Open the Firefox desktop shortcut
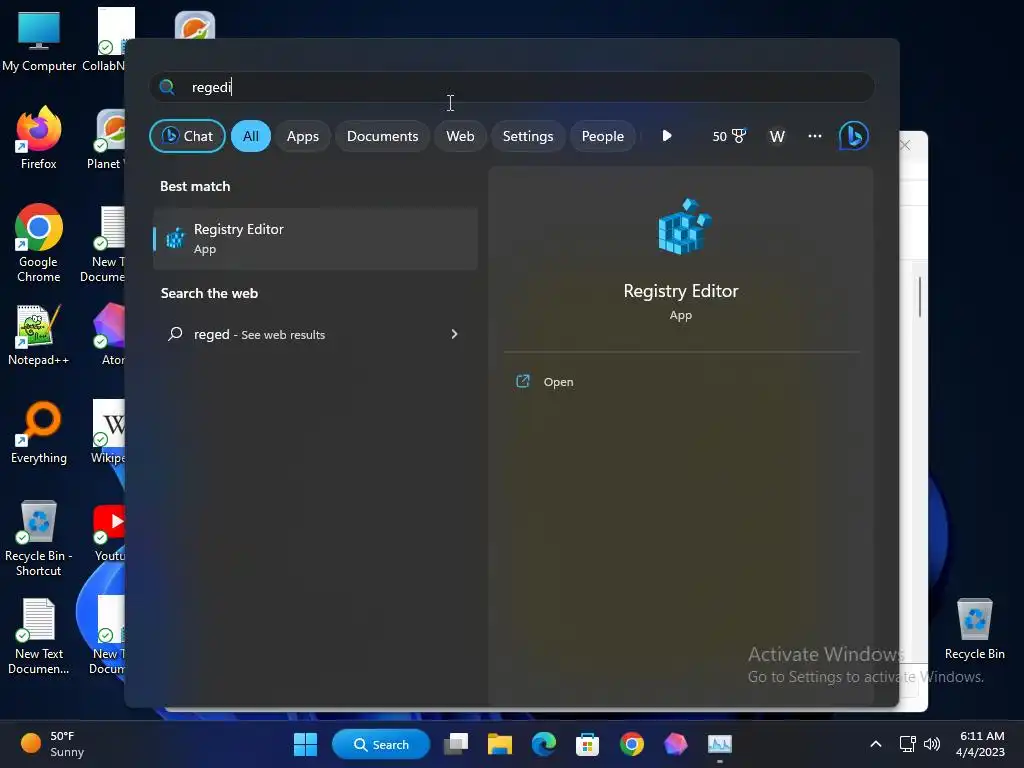This screenshot has height=768, width=1024. [39, 138]
